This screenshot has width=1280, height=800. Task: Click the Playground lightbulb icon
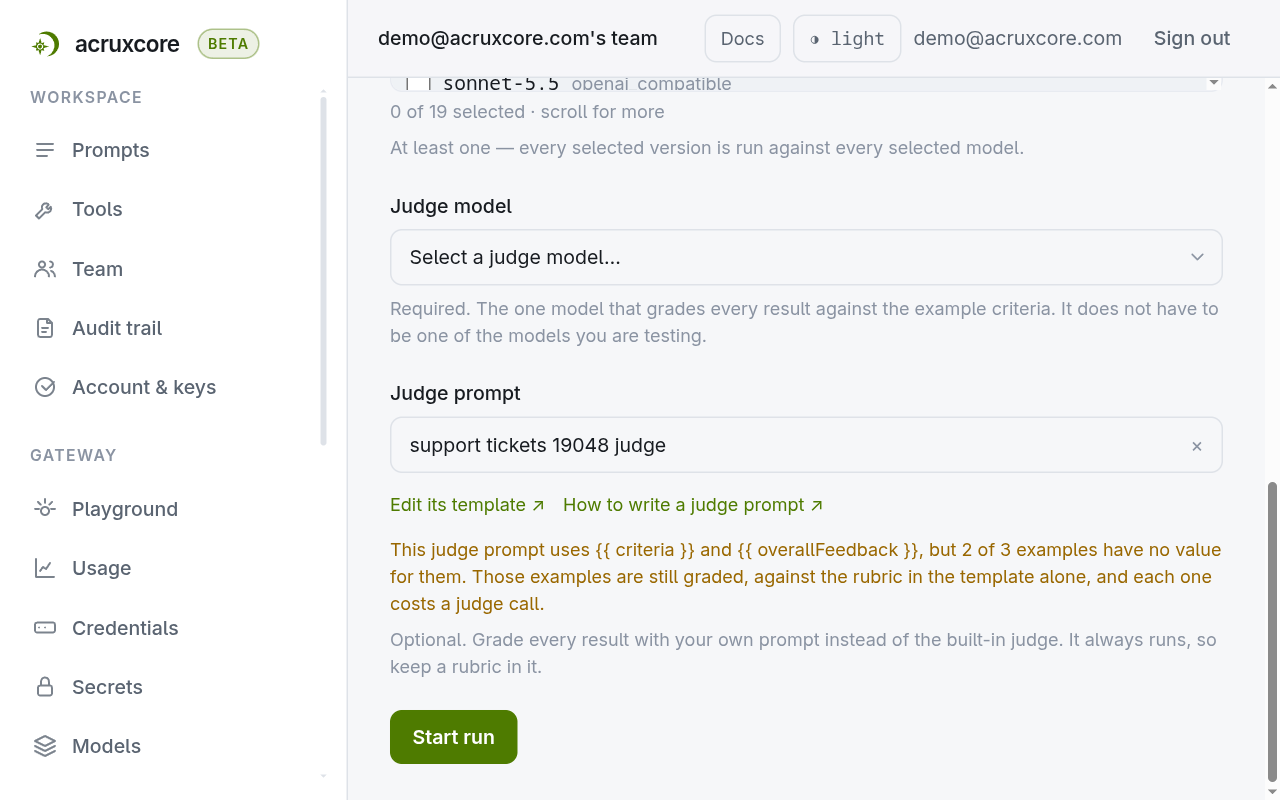45,509
